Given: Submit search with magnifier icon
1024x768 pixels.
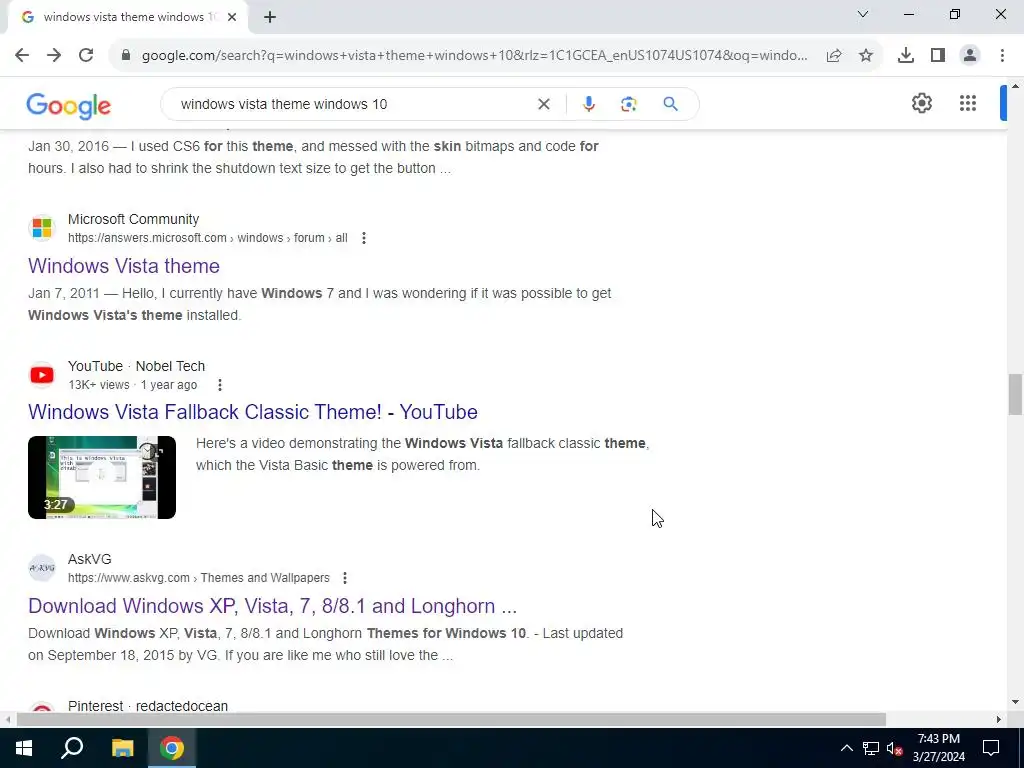Looking at the screenshot, I should (670, 104).
